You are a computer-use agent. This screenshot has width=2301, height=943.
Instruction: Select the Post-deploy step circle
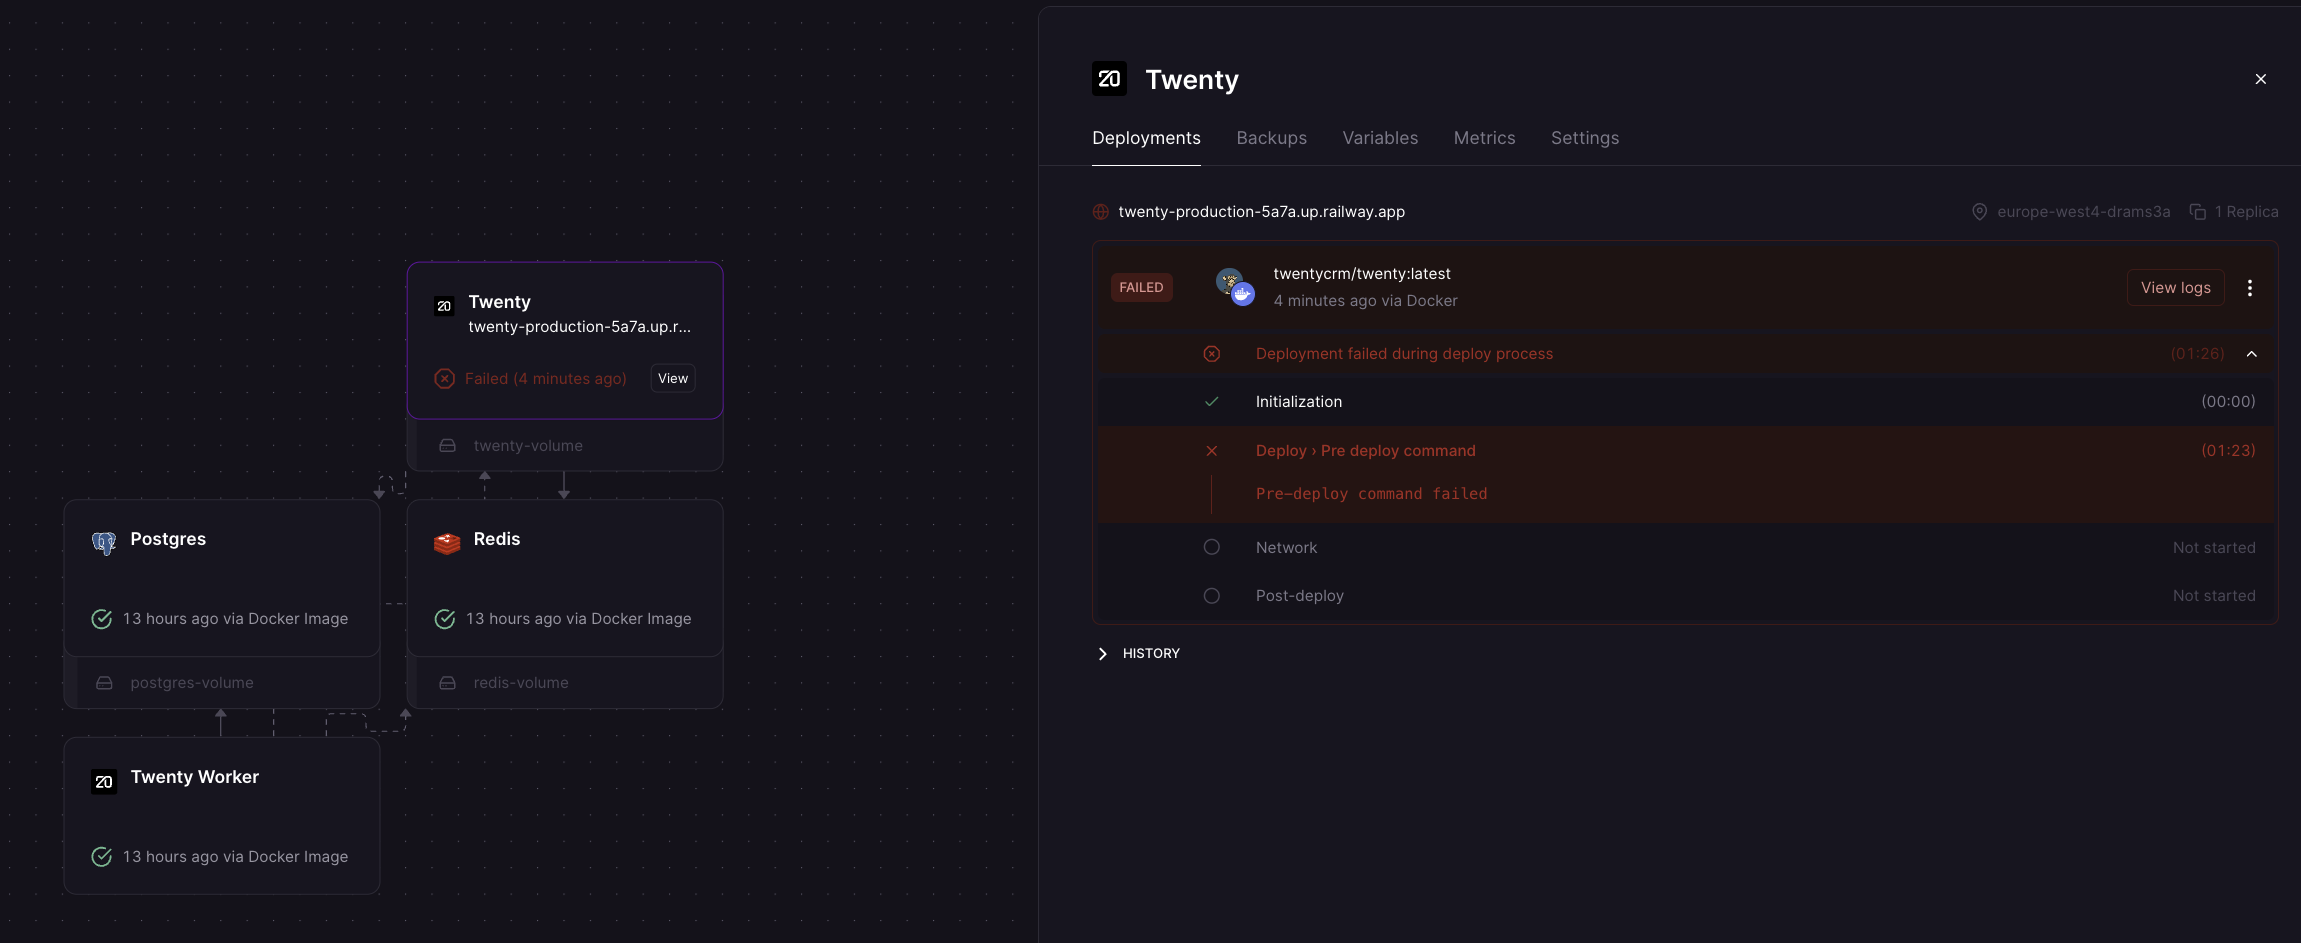(x=1212, y=596)
